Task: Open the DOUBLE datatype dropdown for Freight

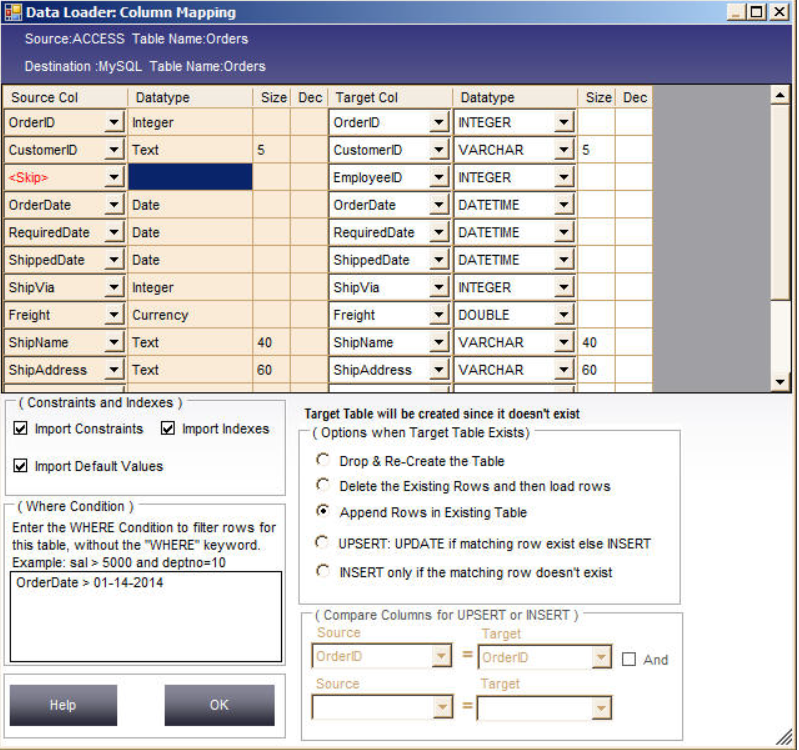Action: (x=564, y=315)
